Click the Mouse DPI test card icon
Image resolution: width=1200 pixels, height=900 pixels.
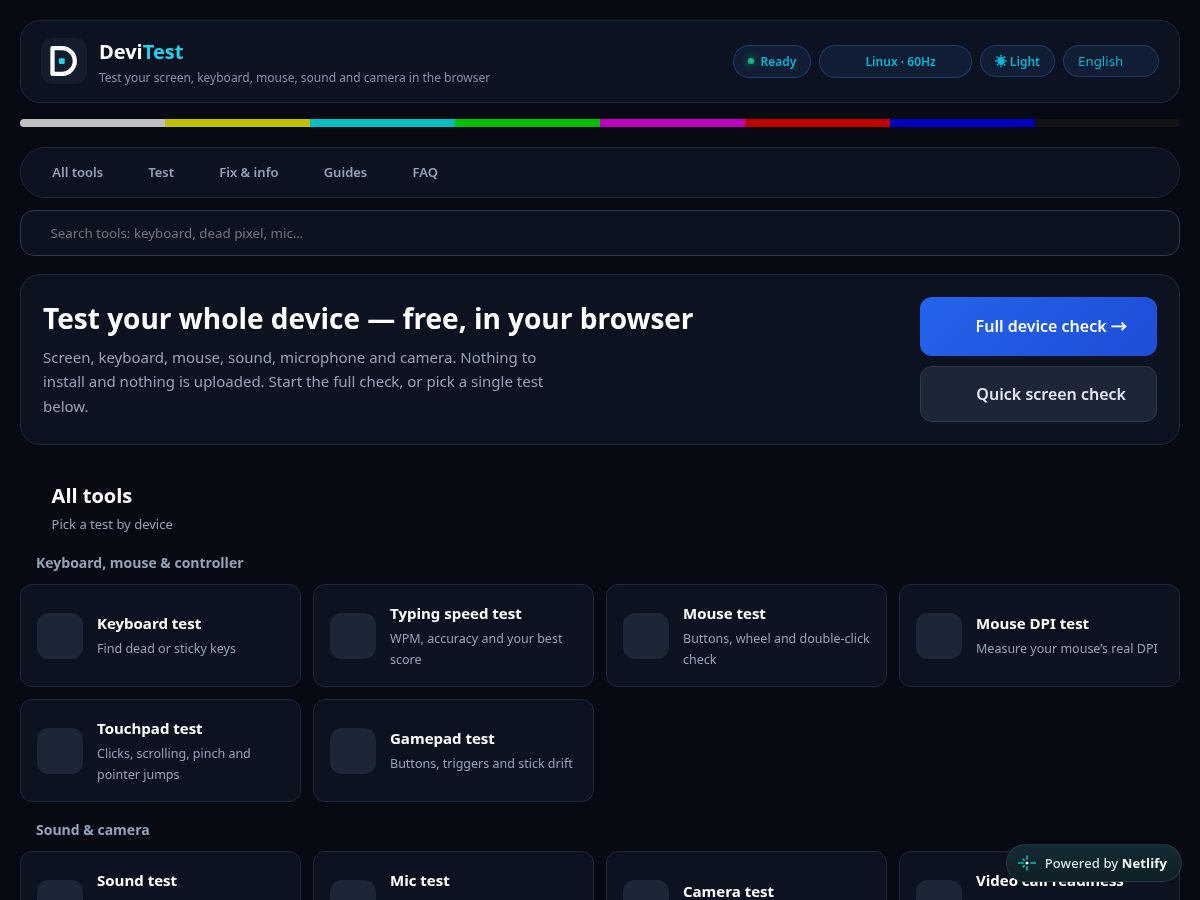coord(939,636)
